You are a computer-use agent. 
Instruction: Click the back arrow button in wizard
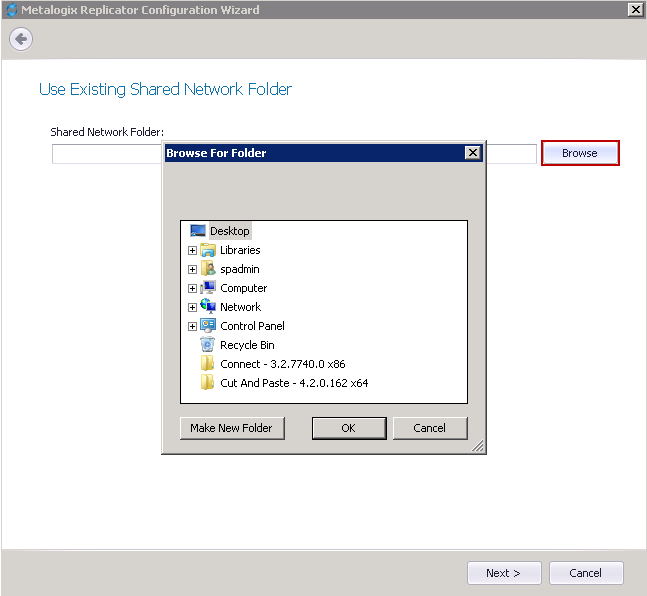point(21,39)
